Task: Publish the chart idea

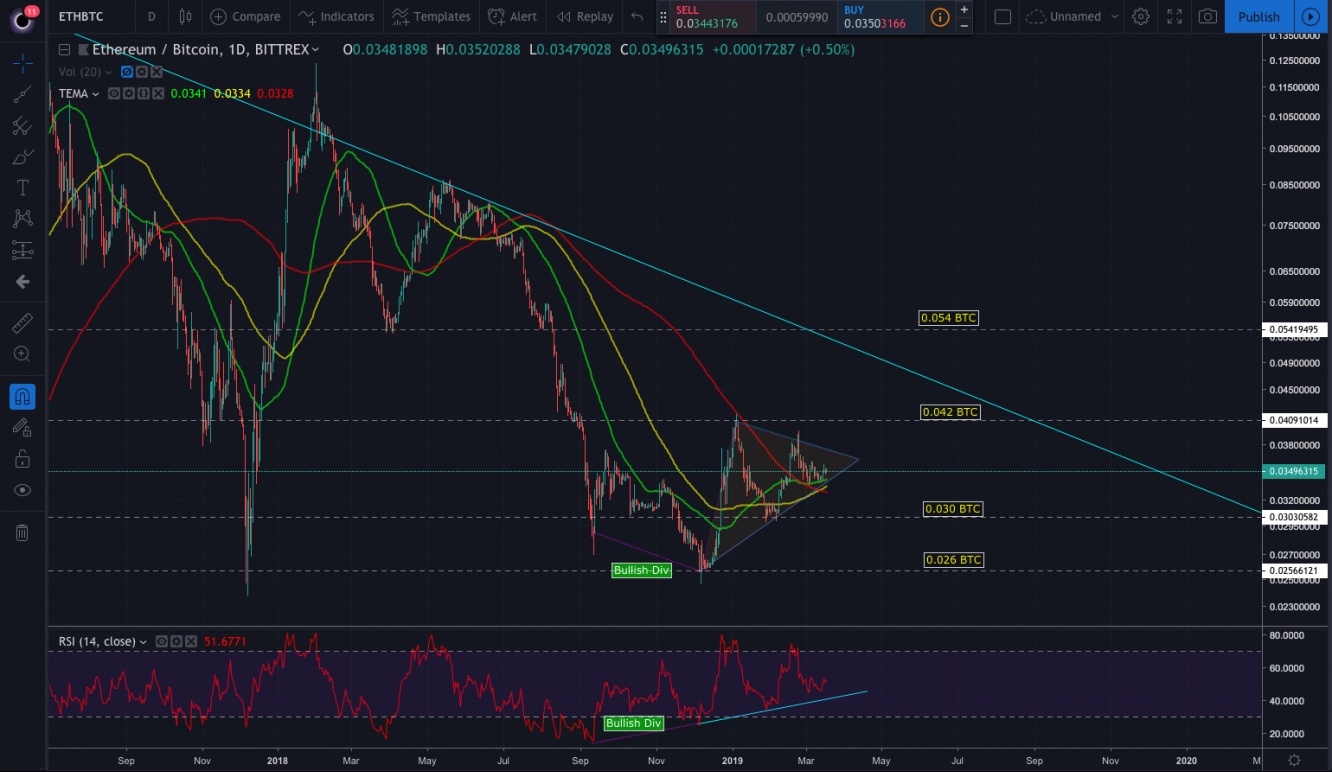Action: pyautogui.click(x=1258, y=16)
